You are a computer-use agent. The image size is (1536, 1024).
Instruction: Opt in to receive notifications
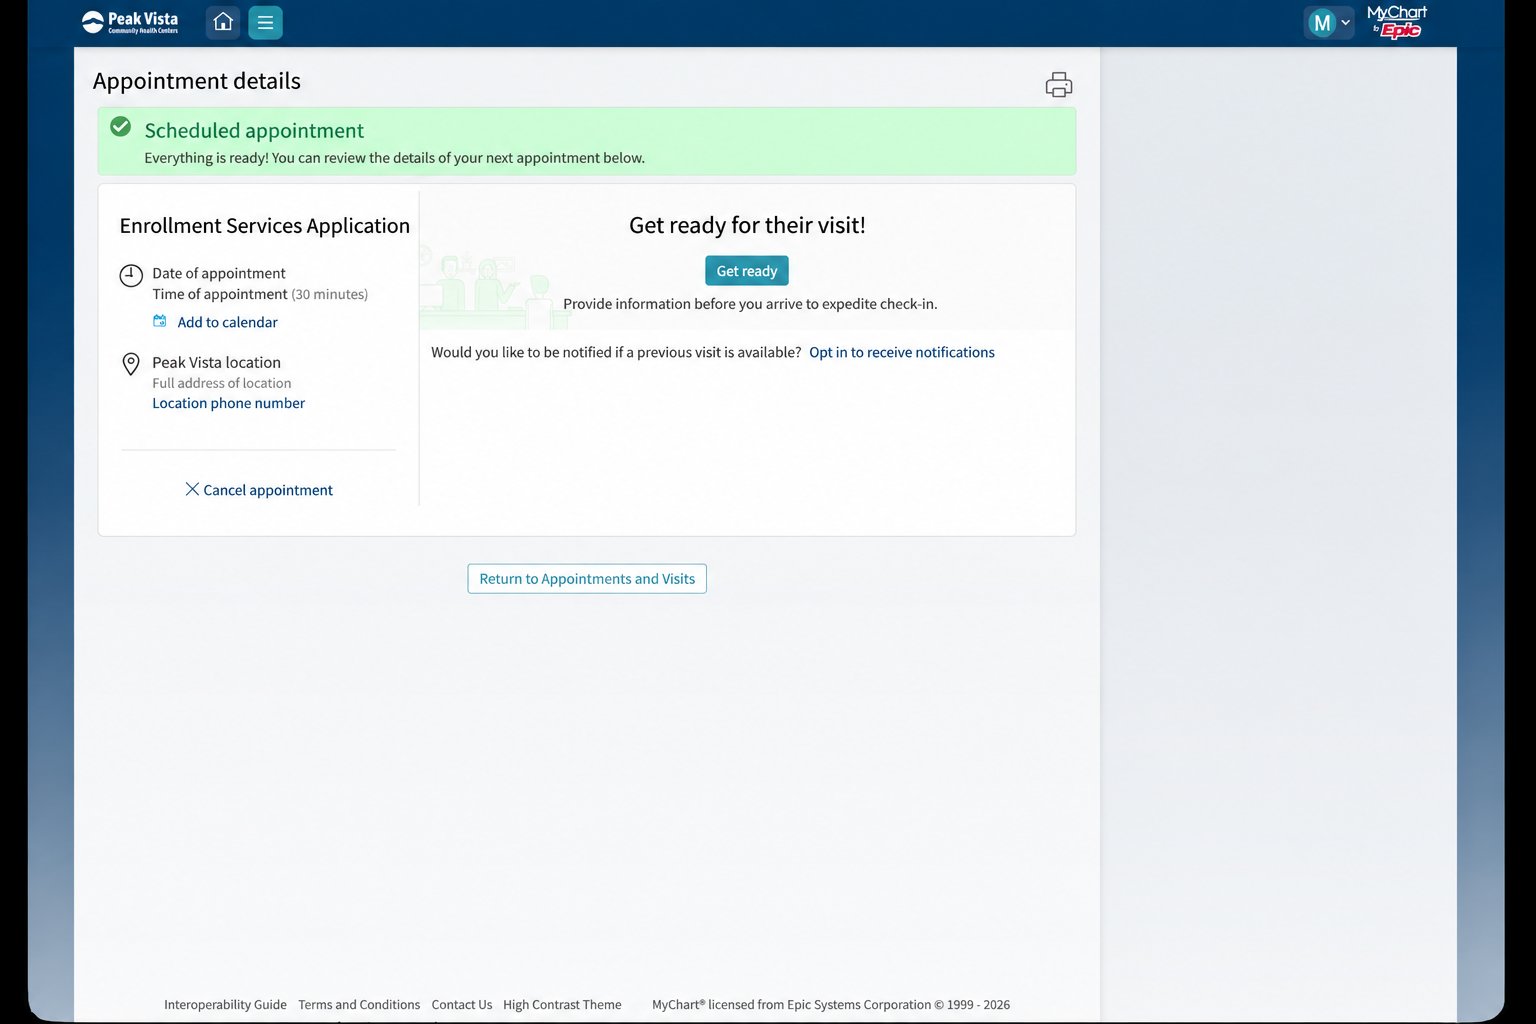coord(902,352)
